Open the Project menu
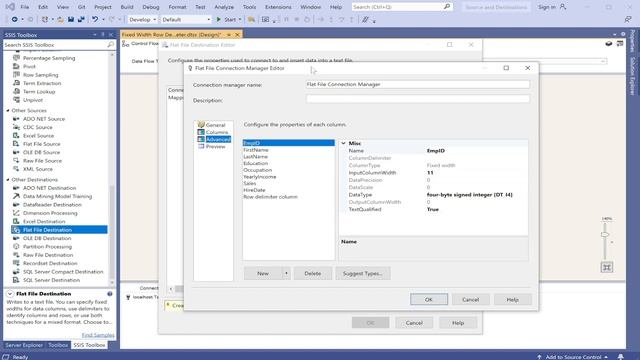Viewport: 640px width, 360px height. (x=102, y=7)
